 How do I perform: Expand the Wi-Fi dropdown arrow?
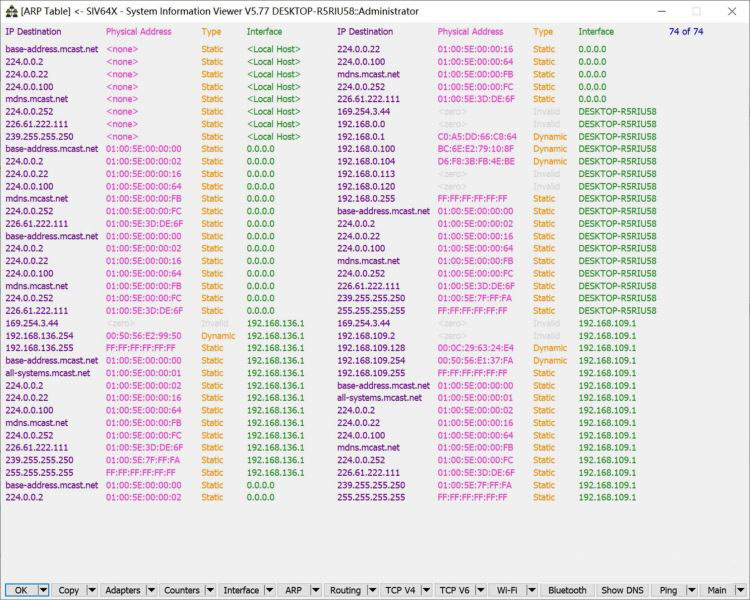[532, 590]
